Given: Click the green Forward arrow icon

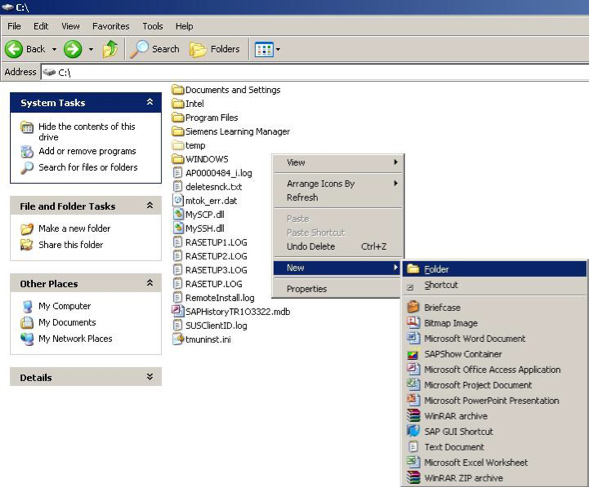Looking at the screenshot, I should (73, 49).
